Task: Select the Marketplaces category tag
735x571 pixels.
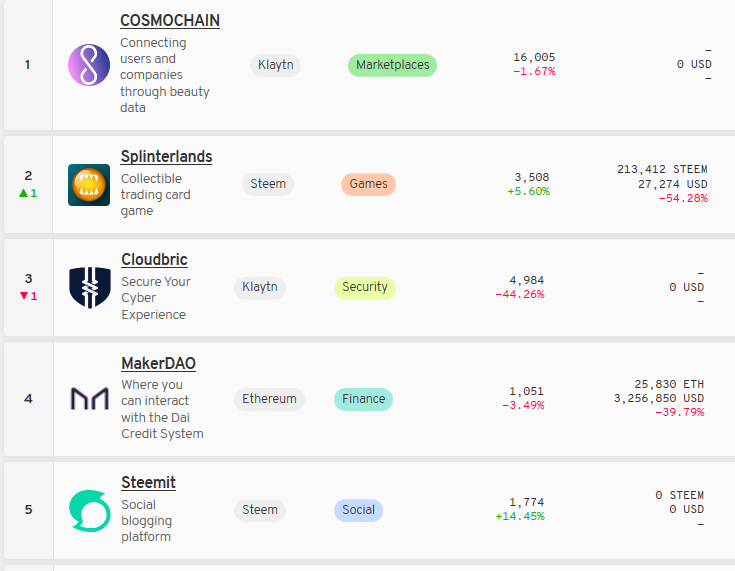Action: [x=392, y=65]
